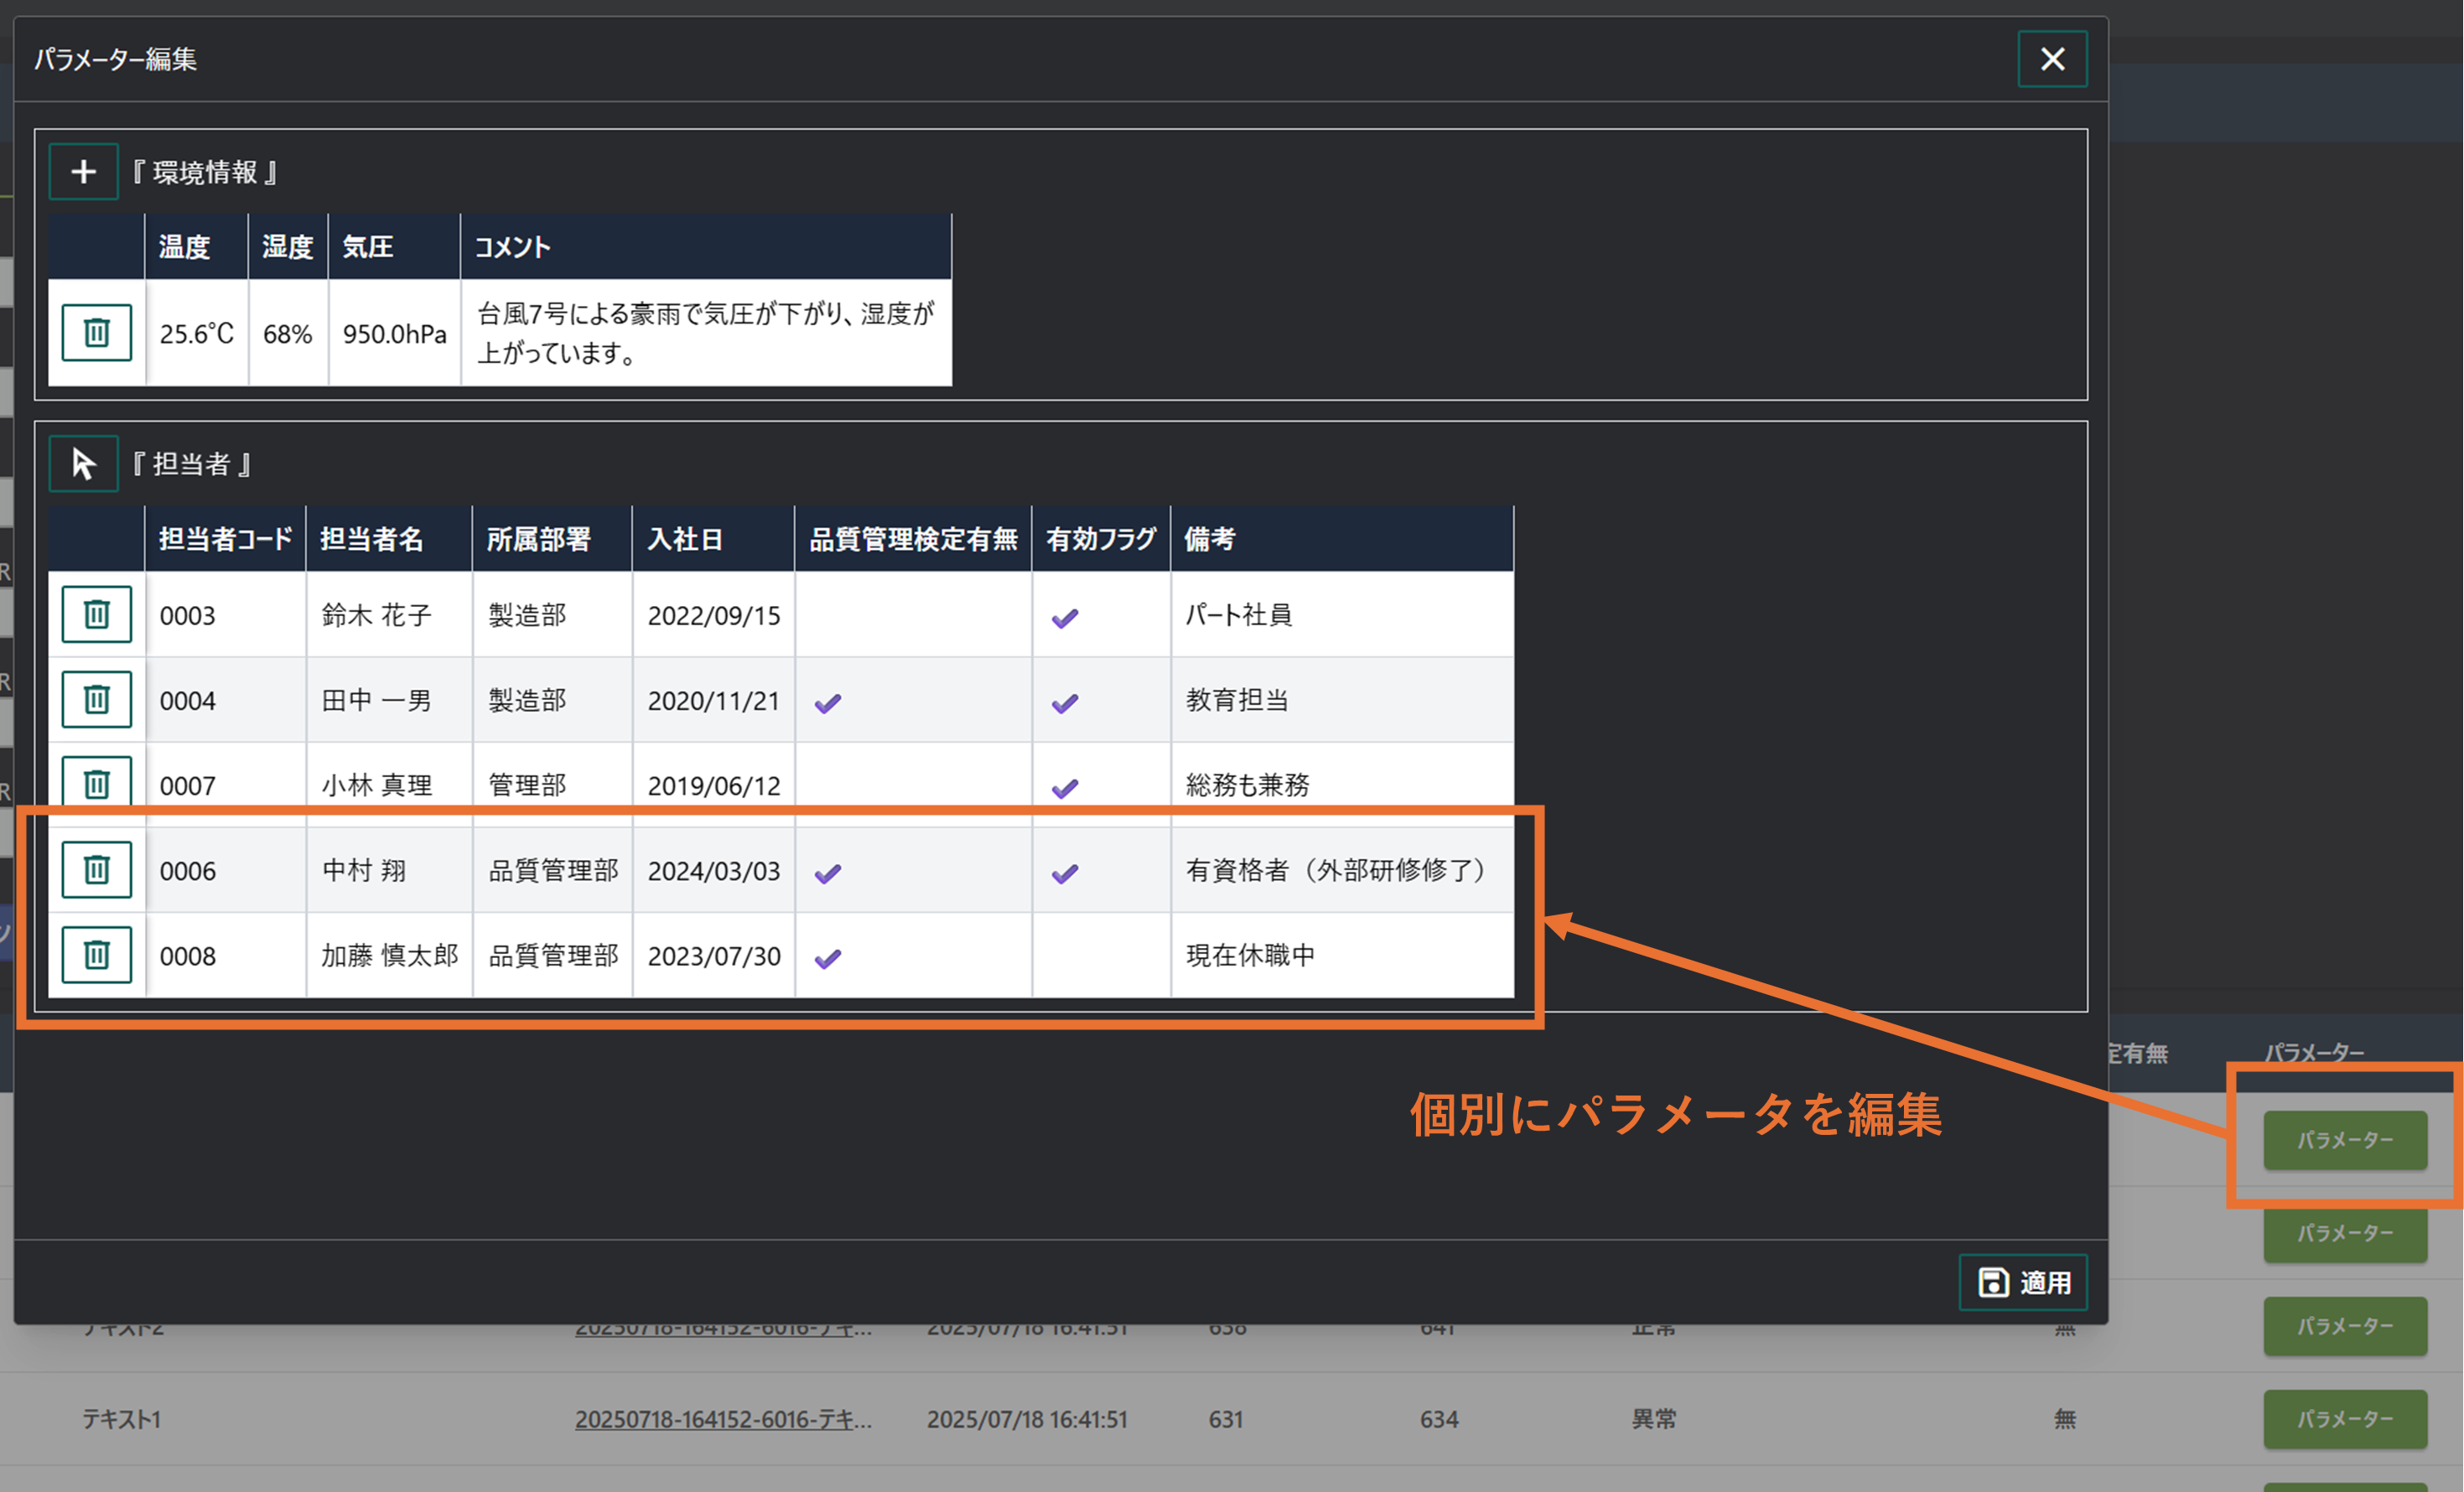Delete staff row 0007 小林 真理
Image resolution: width=2464 pixels, height=1492 pixels.
pos(96,782)
